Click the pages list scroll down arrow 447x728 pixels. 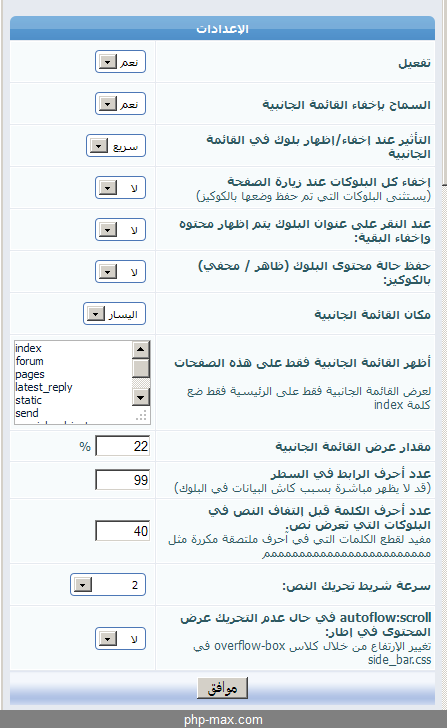141,397
